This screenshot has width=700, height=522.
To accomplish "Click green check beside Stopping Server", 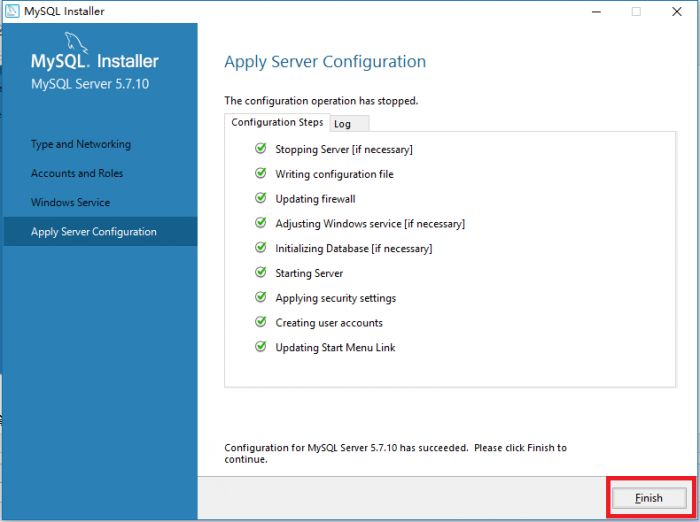I will (x=261, y=149).
